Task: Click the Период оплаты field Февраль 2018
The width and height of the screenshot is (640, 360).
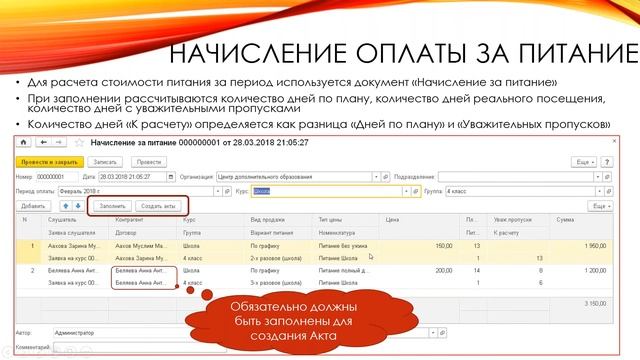Action: (x=136, y=191)
